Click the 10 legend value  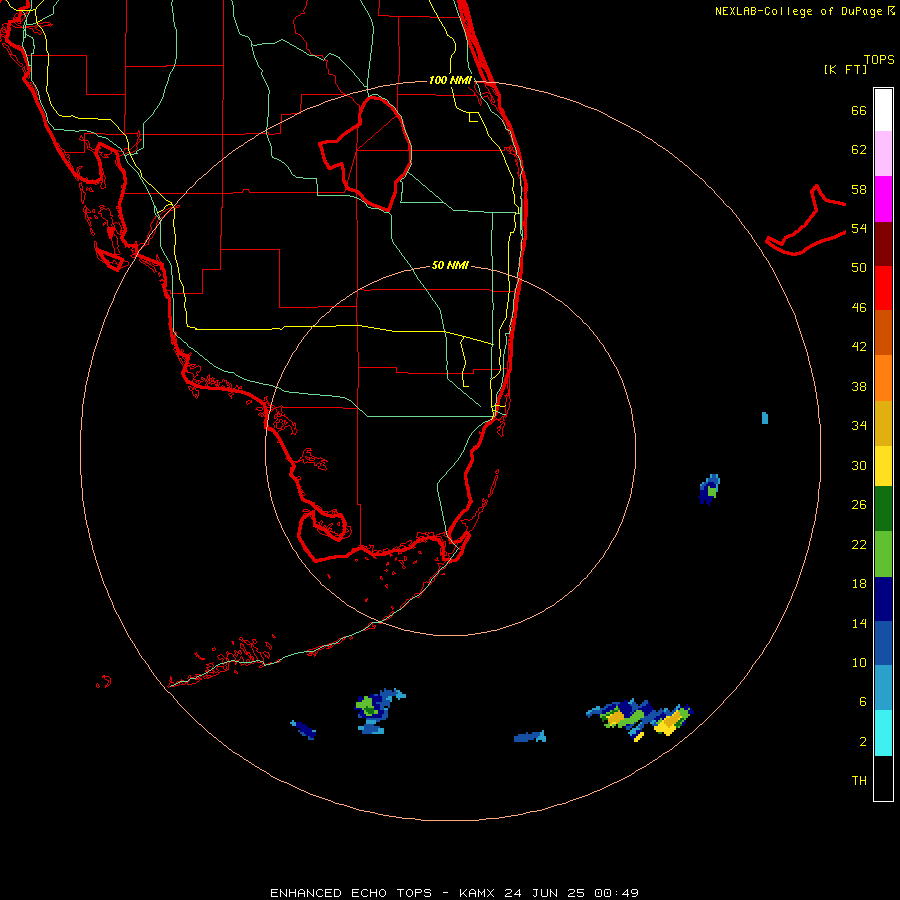point(859,662)
